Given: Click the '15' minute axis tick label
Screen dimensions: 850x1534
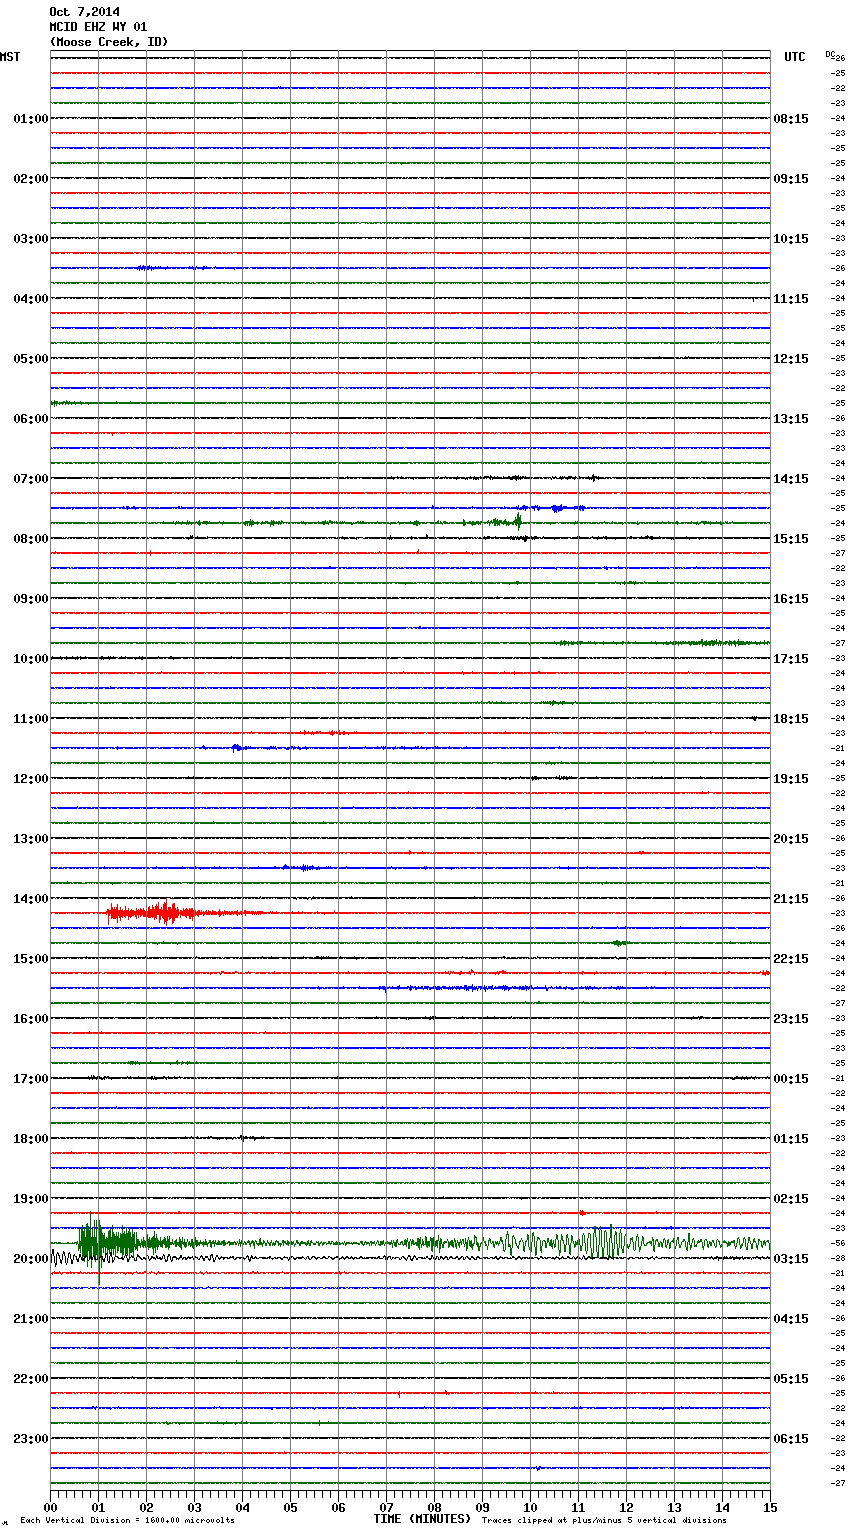Looking at the screenshot, I should tap(770, 1508).
